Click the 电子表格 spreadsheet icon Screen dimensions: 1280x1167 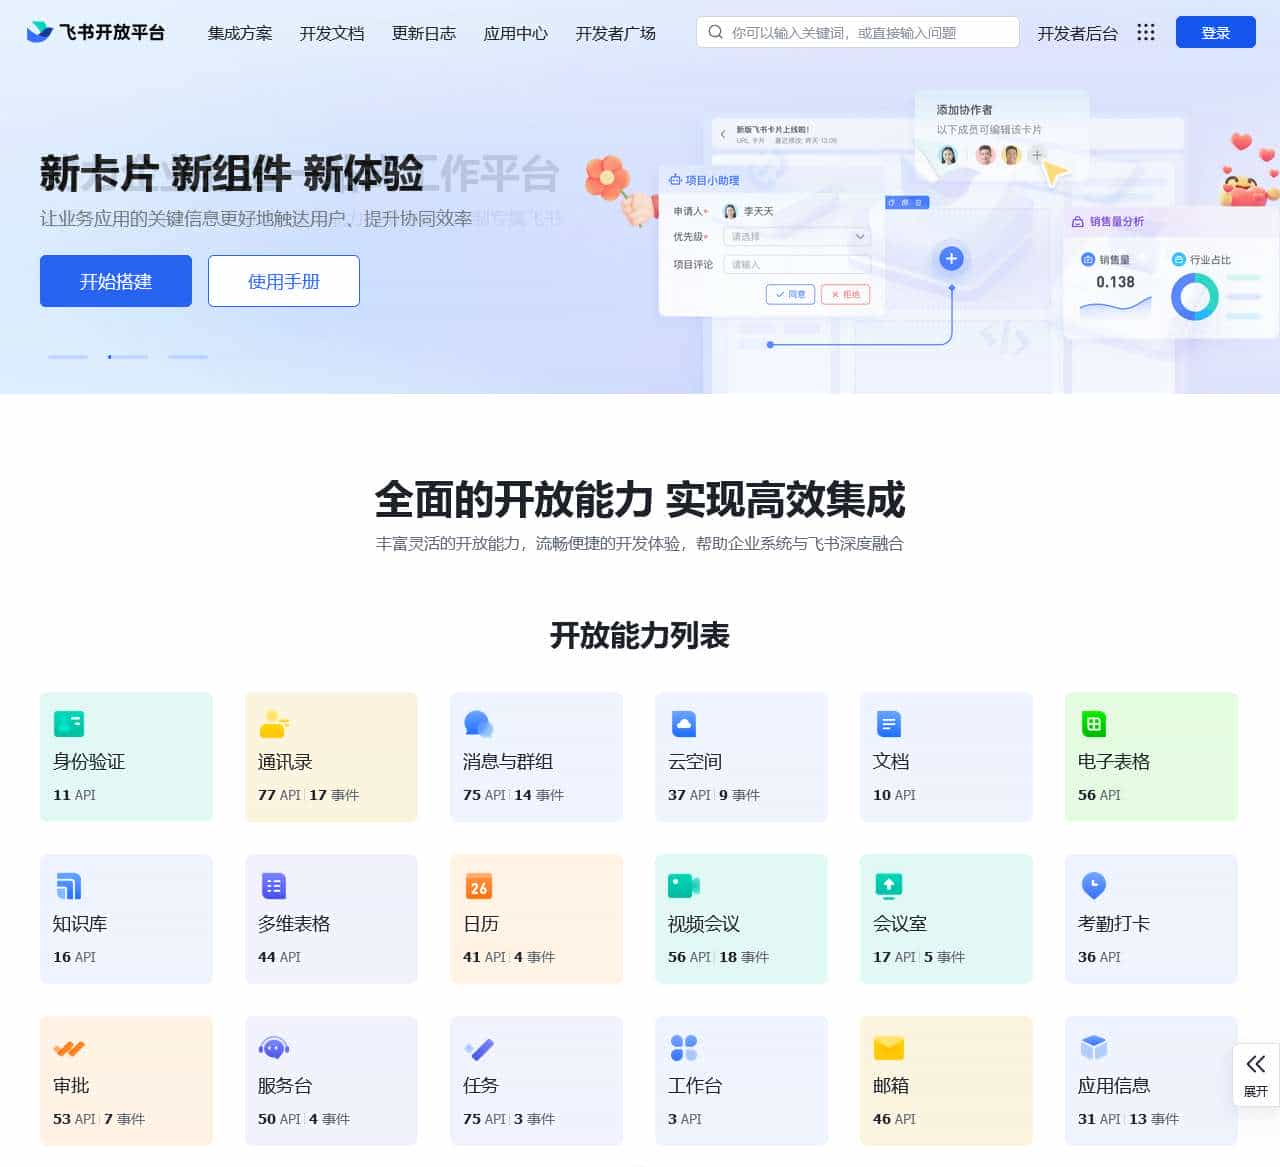(x=1094, y=723)
